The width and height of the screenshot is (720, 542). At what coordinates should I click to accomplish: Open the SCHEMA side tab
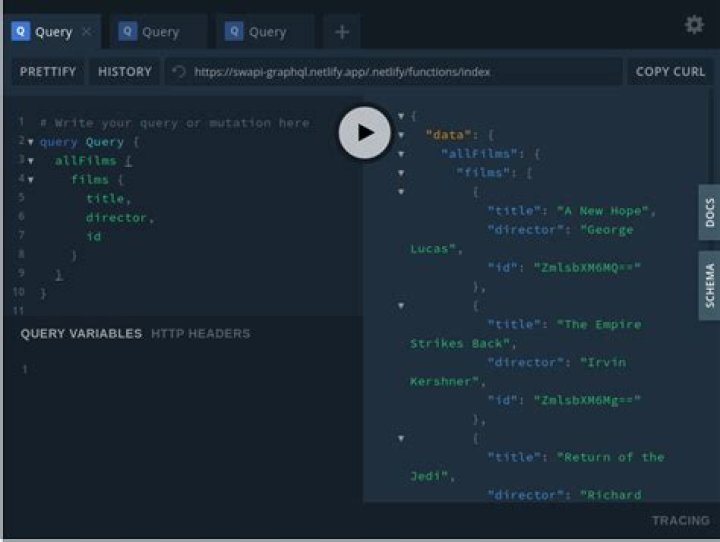click(x=709, y=285)
